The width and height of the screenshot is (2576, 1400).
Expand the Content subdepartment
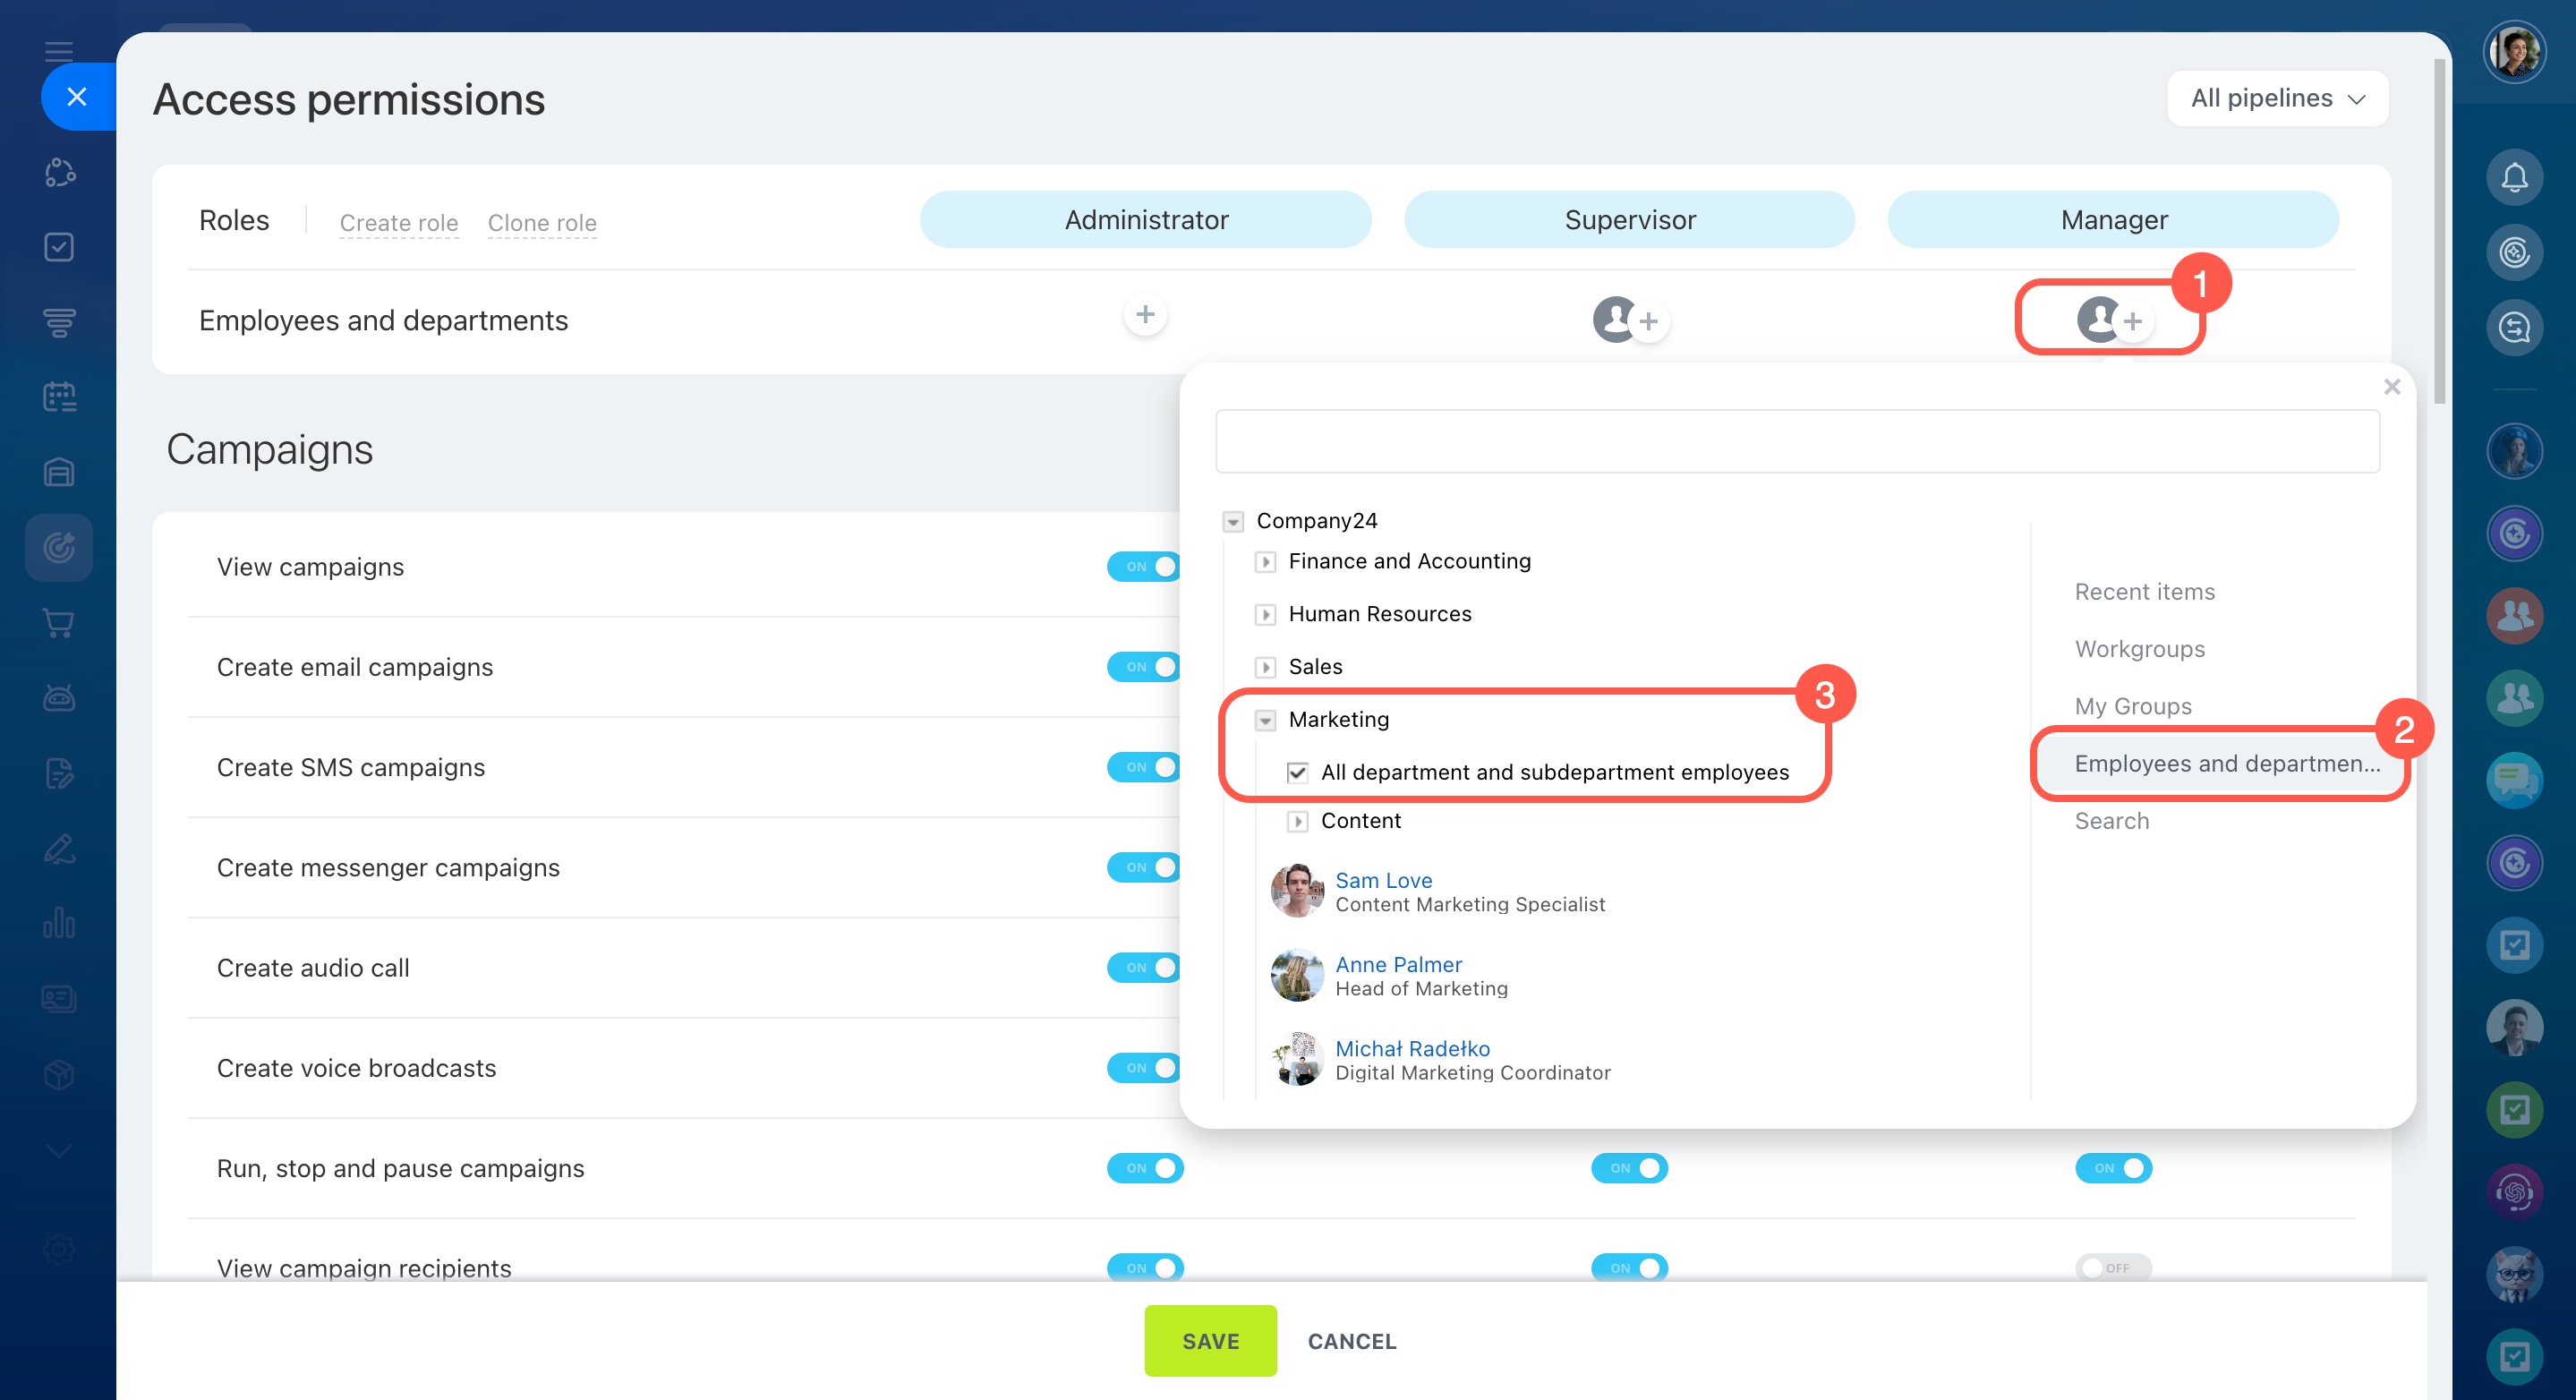[x=1297, y=822]
